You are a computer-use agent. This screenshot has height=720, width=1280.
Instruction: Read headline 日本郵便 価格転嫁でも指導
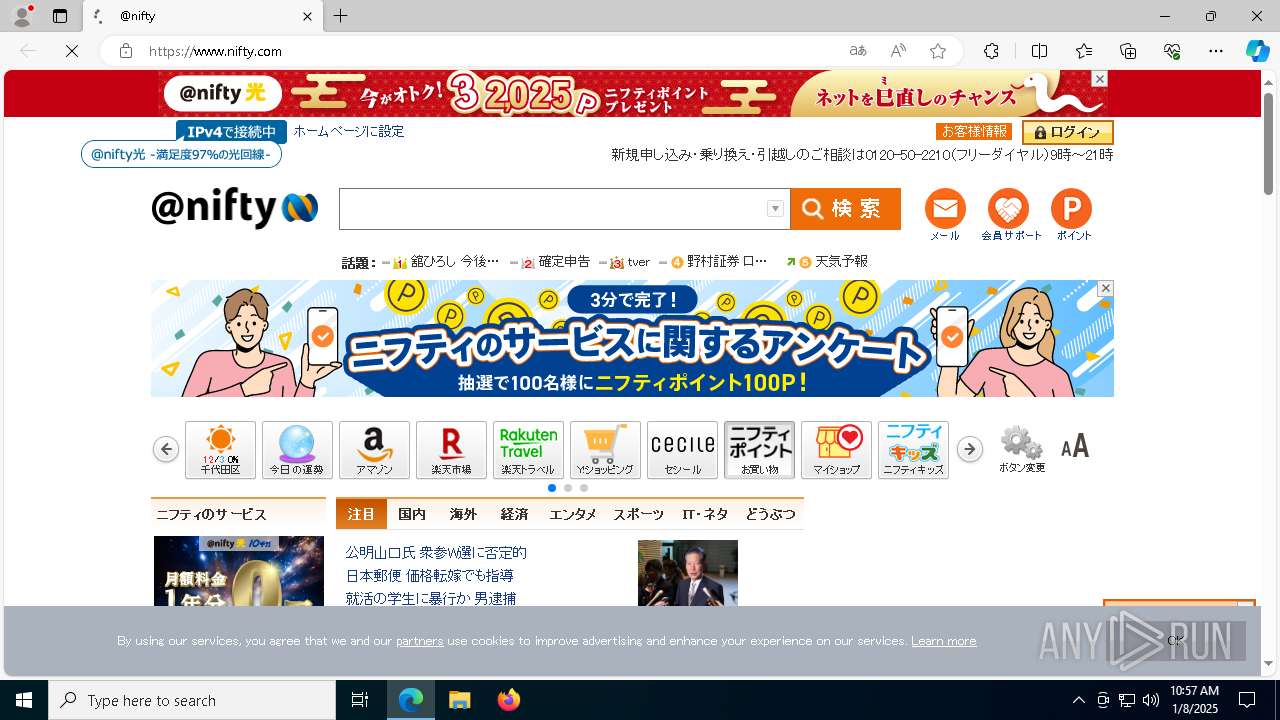(x=430, y=575)
